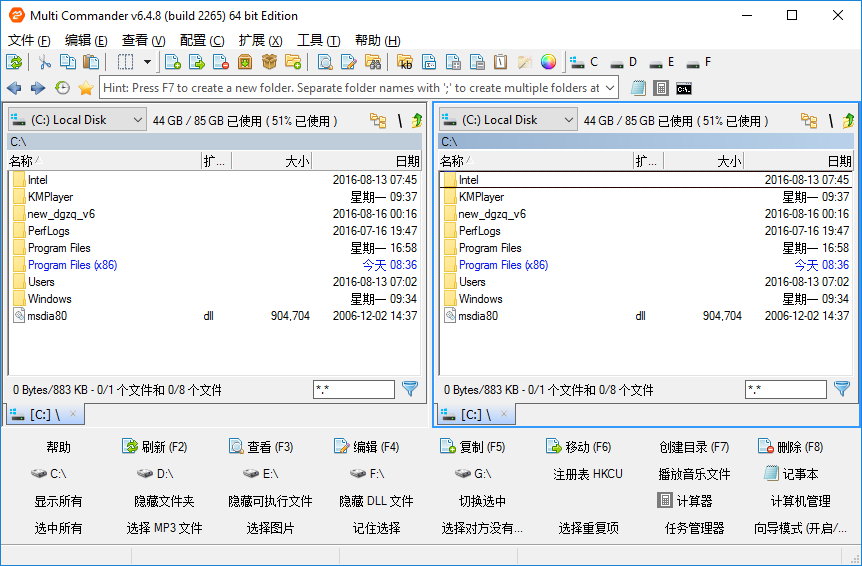The width and height of the screenshot is (862, 566).
Task: Click the dashed selection rectangle icon
Action: (125, 62)
